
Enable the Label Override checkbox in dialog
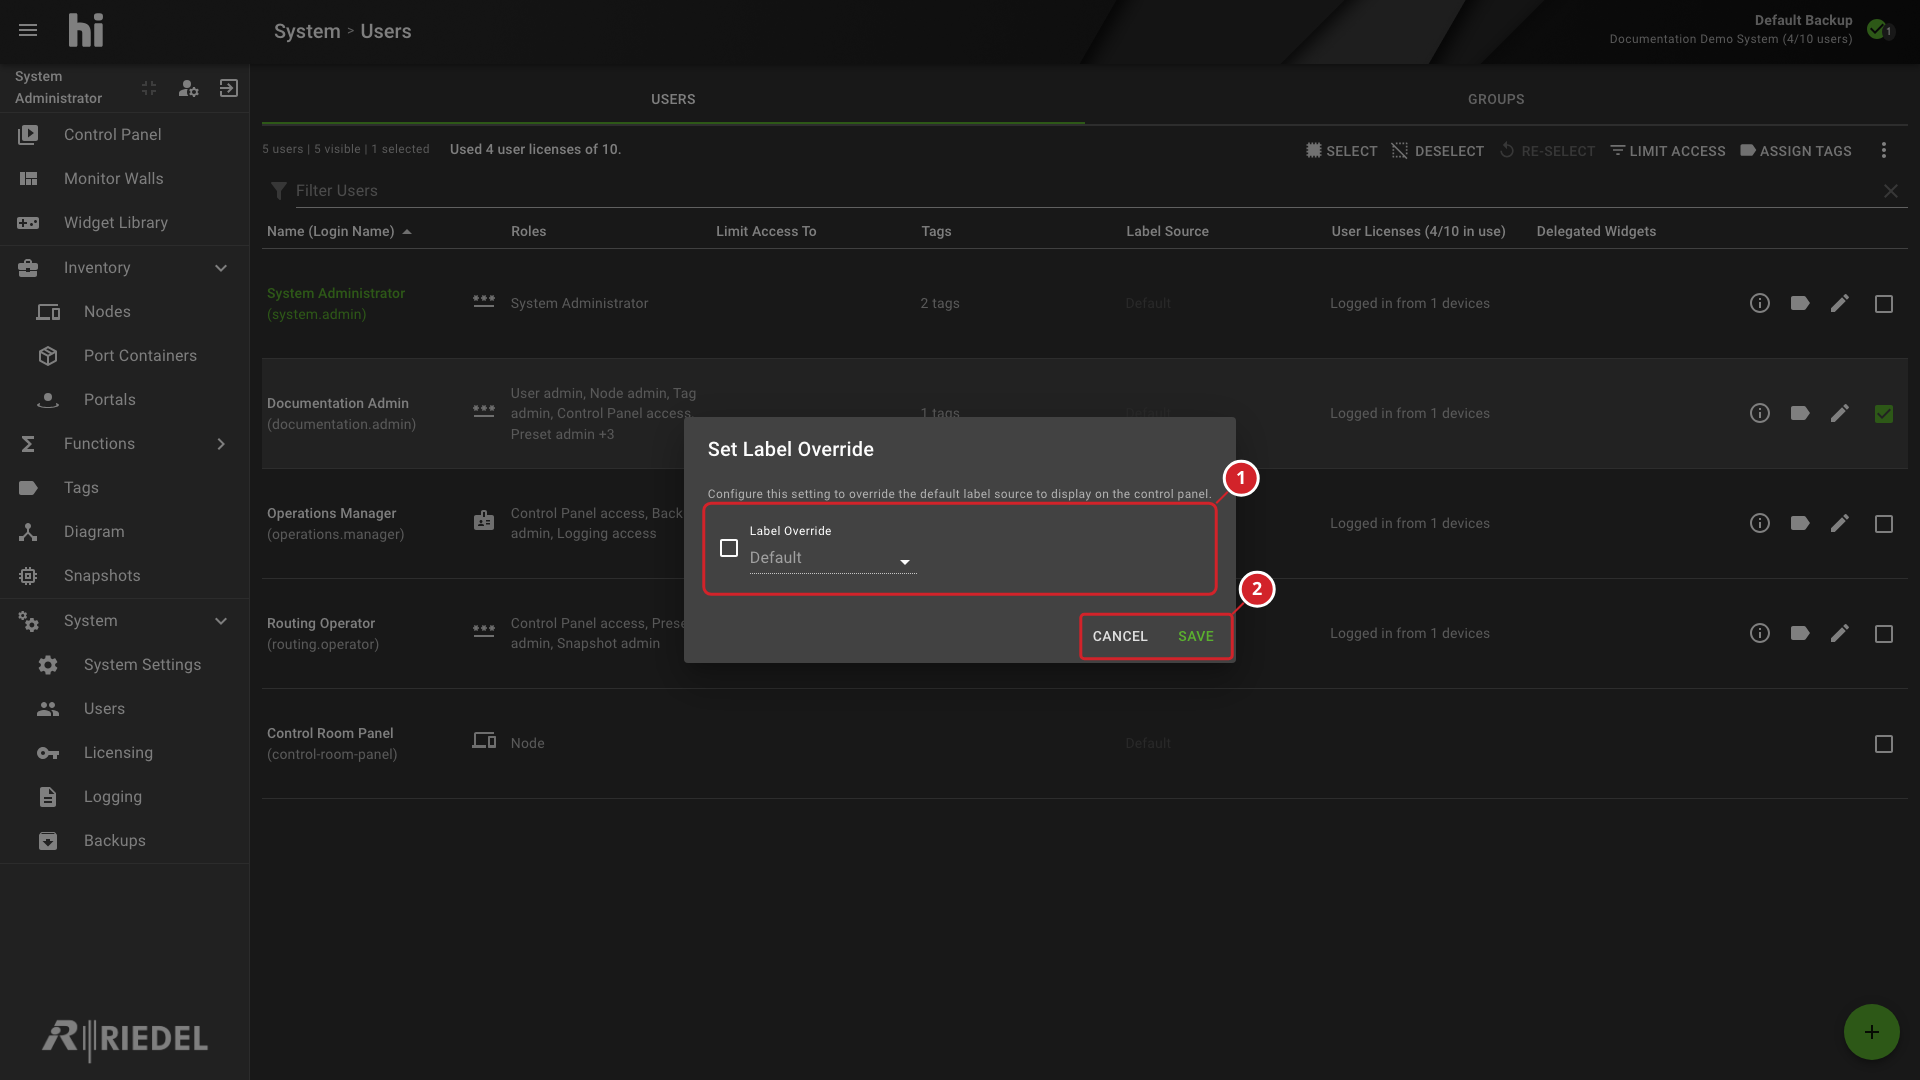(x=729, y=548)
